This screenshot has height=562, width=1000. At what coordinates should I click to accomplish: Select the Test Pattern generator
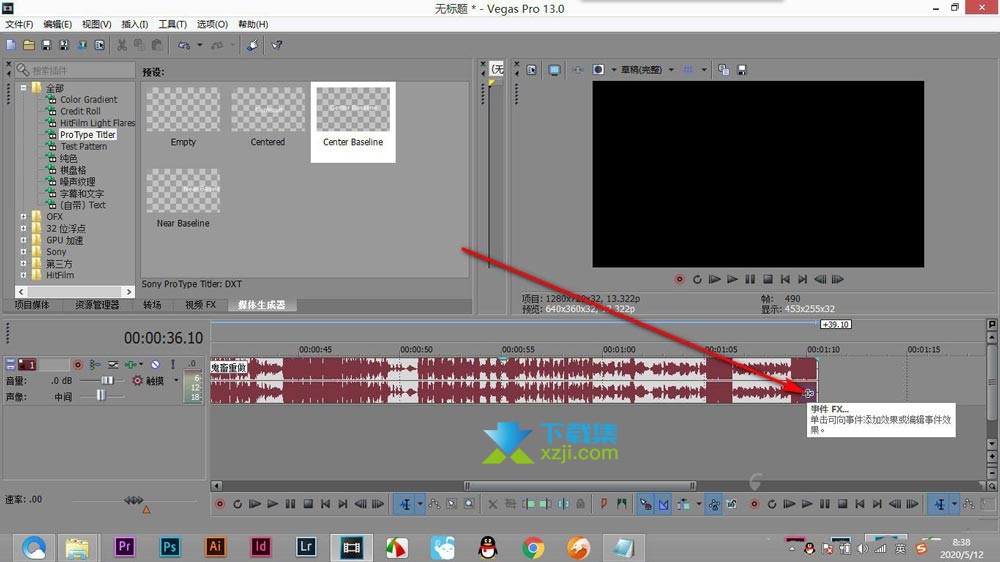[84, 146]
